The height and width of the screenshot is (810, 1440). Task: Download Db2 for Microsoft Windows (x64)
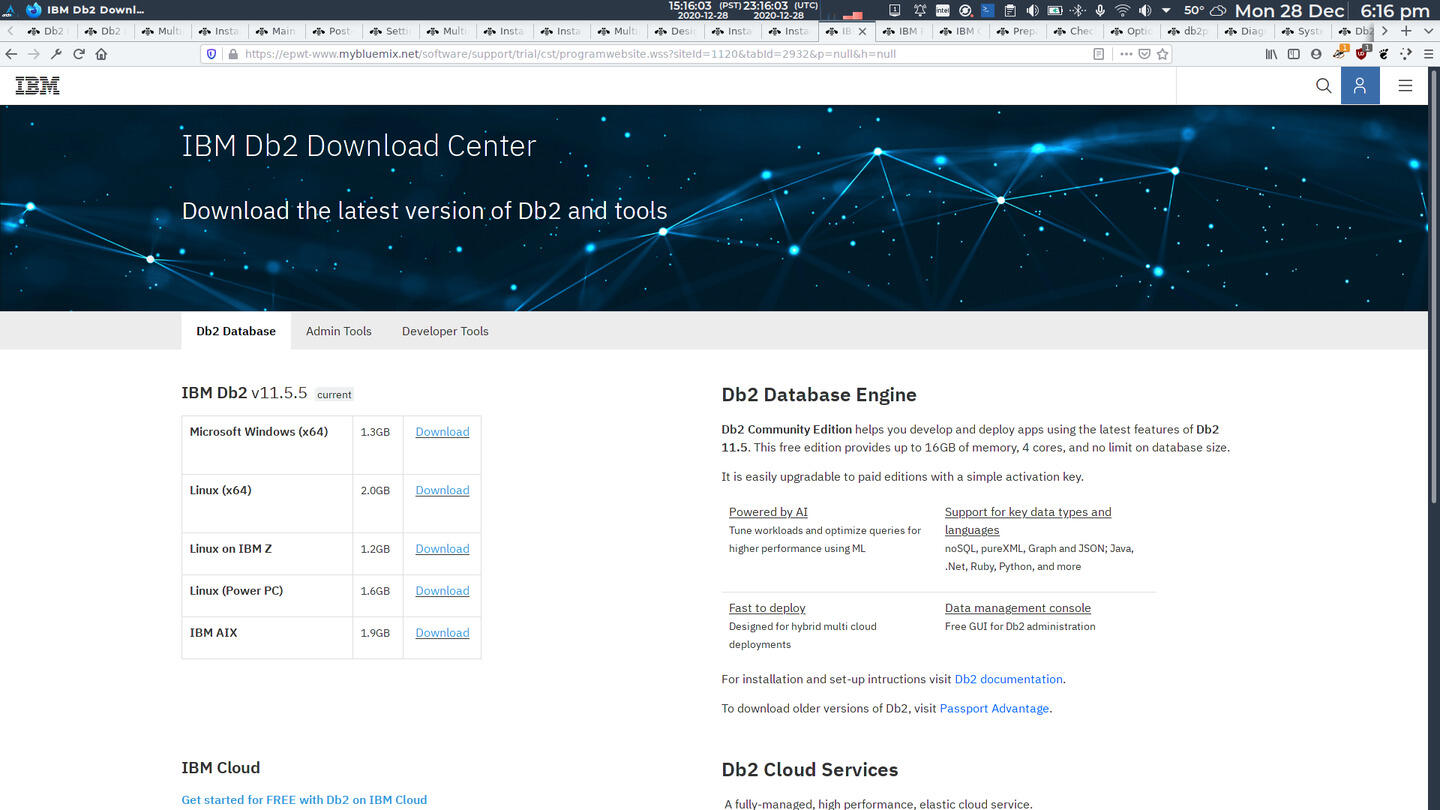[x=442, y=432]
